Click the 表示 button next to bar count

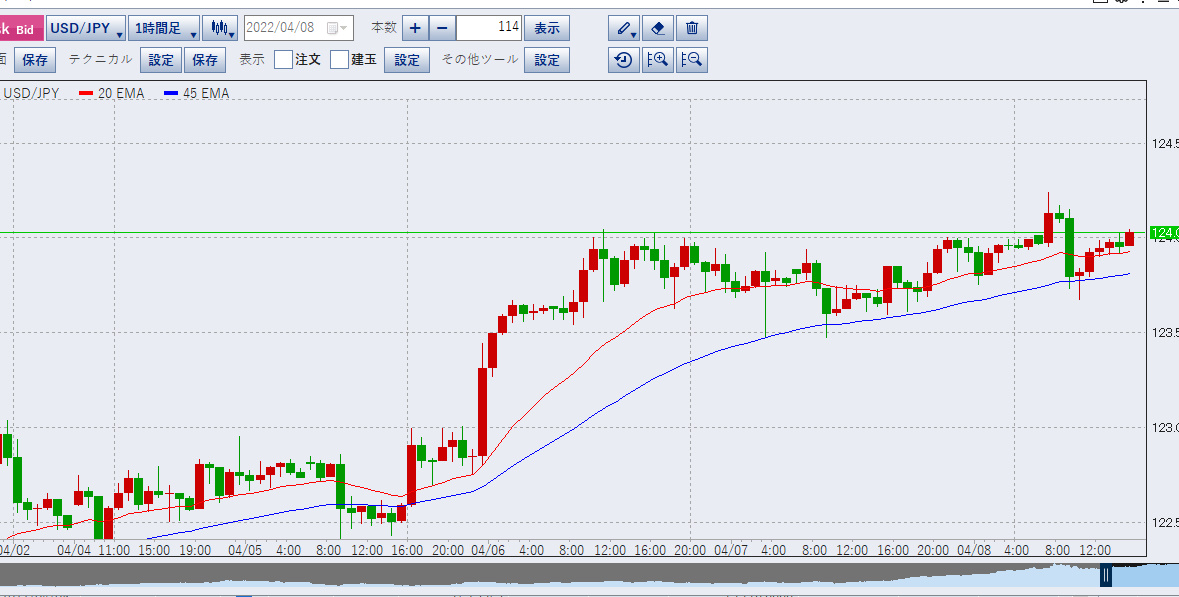tap(547, 28)
